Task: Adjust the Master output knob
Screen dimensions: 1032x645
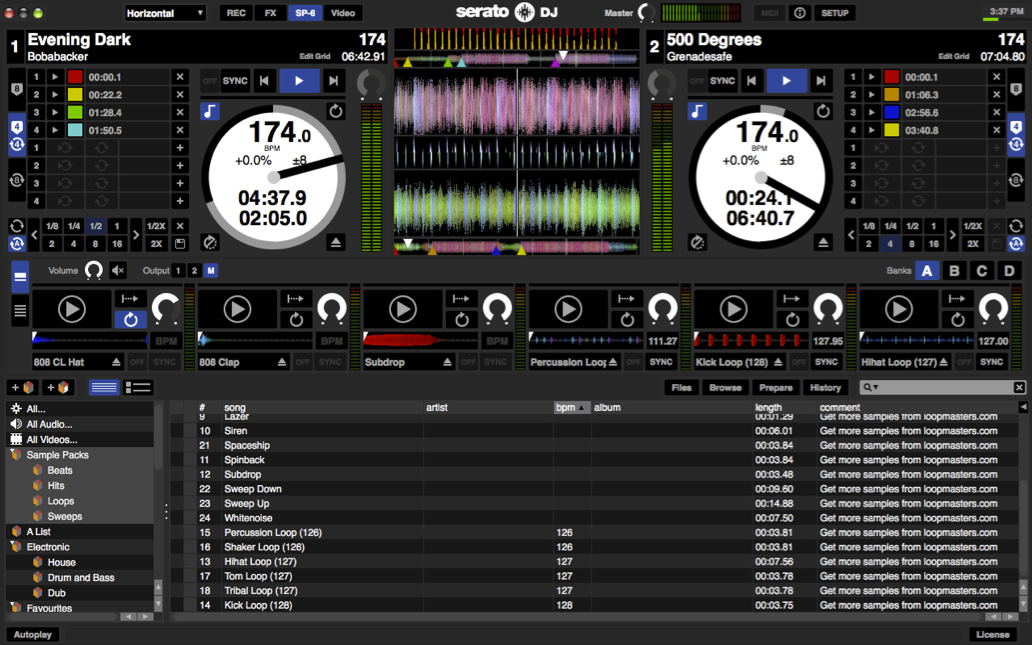Action: pyautogui.click(x=646, y=13)
